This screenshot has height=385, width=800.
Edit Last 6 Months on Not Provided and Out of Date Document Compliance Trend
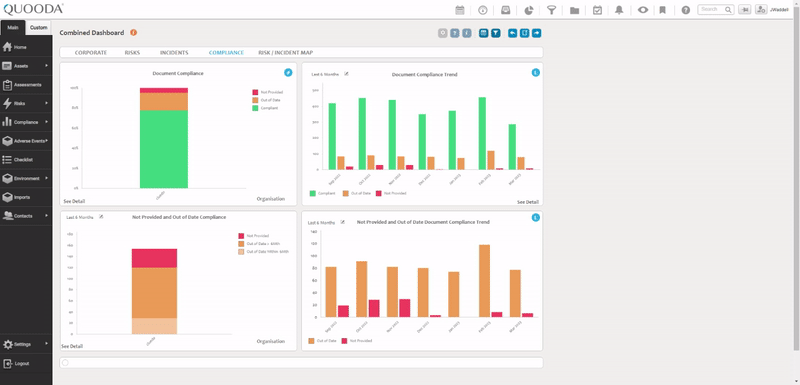(343, 222)
